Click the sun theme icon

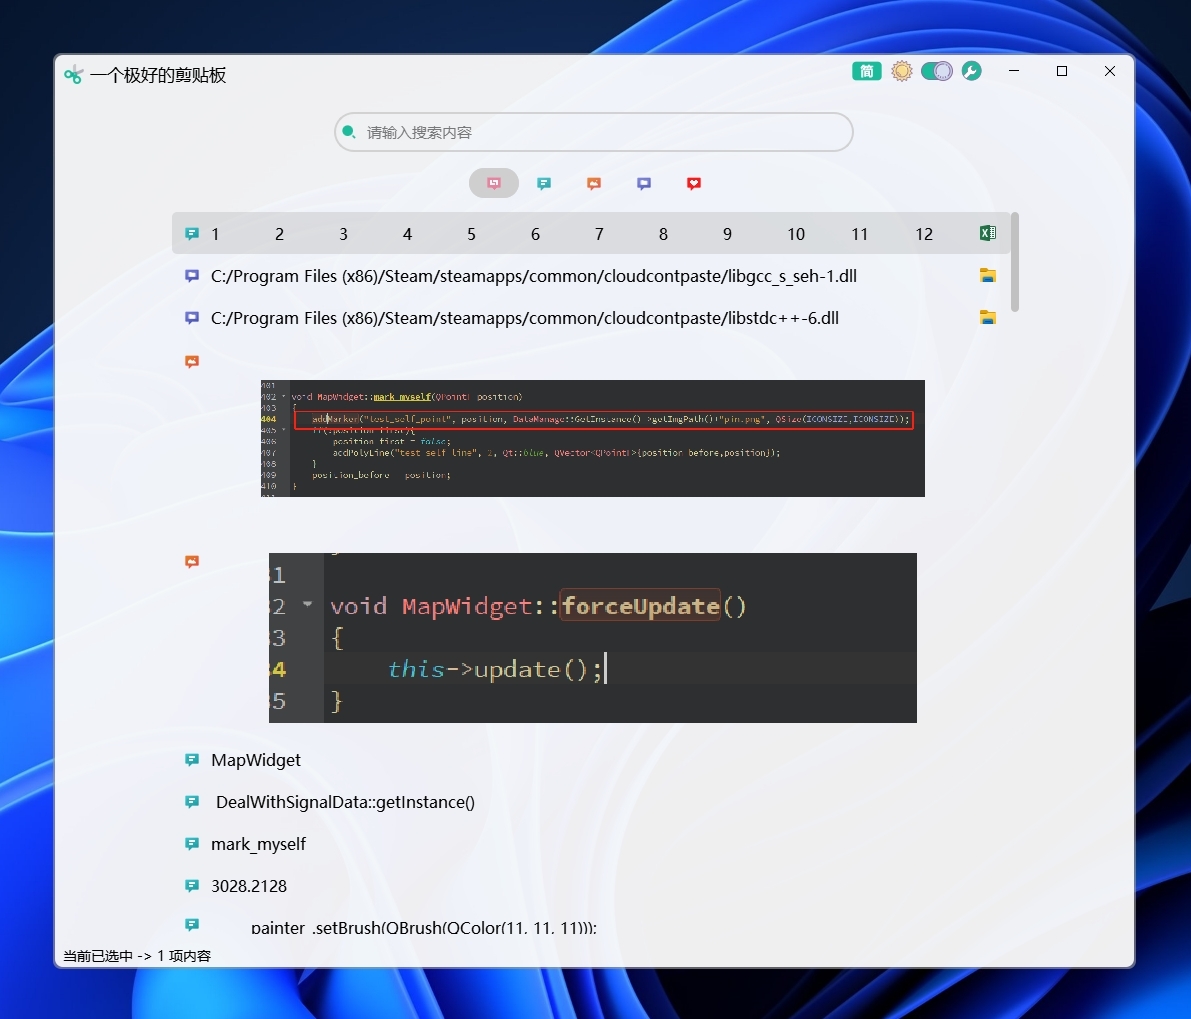coord(902,71)
